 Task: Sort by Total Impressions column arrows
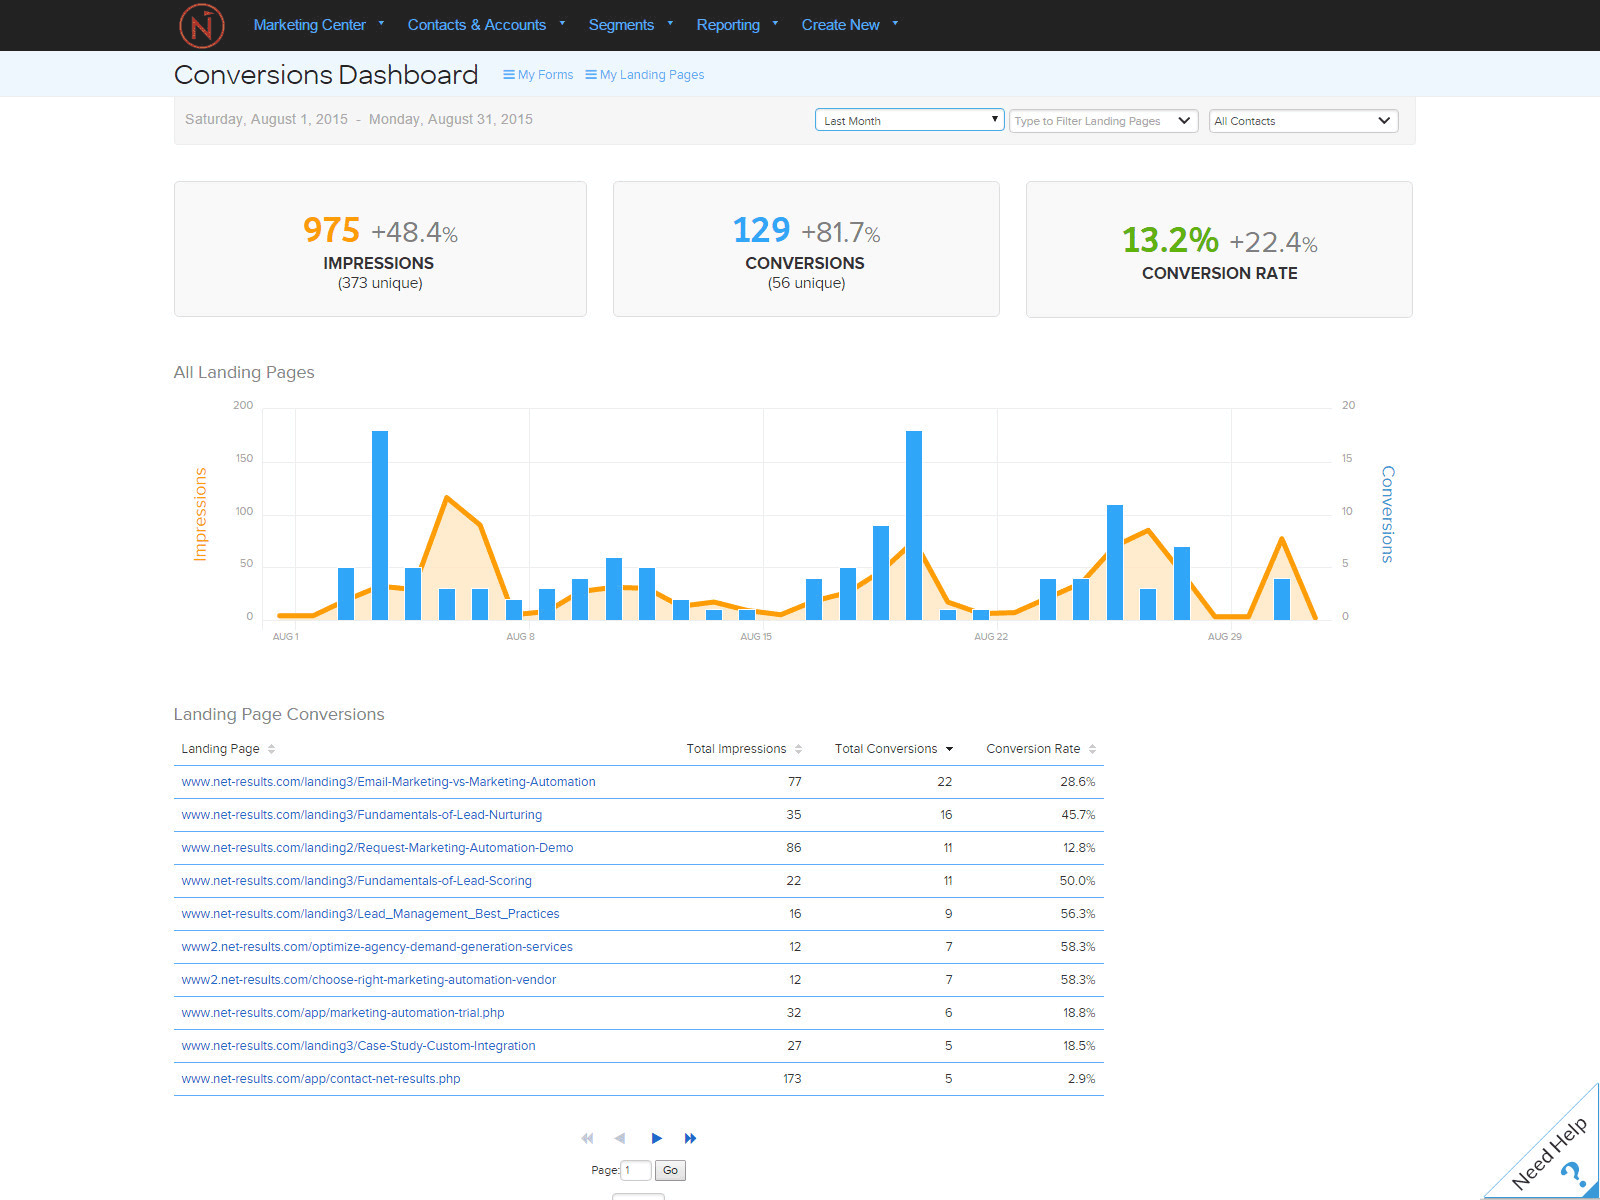pyautogui.click(x=798, y=749)
